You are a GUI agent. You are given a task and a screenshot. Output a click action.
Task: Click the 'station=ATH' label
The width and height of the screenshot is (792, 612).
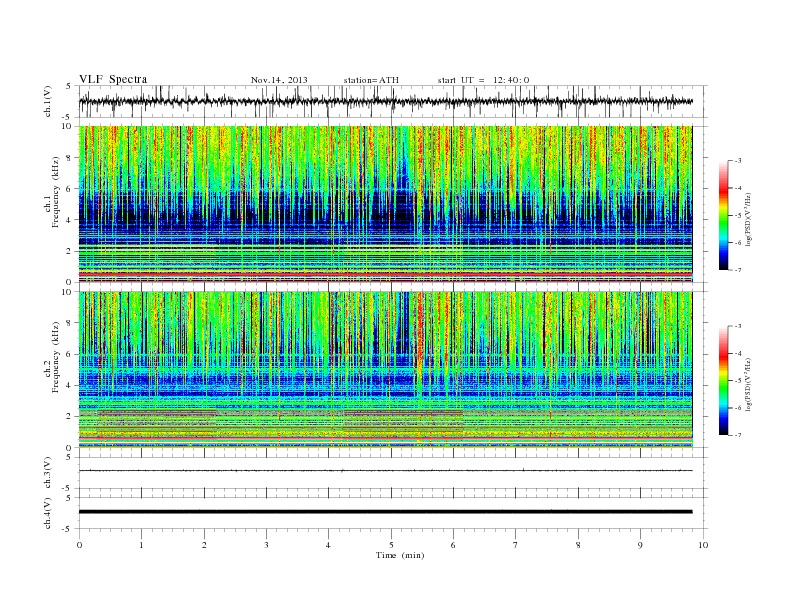pyautogui.click(x=371, y=80)
